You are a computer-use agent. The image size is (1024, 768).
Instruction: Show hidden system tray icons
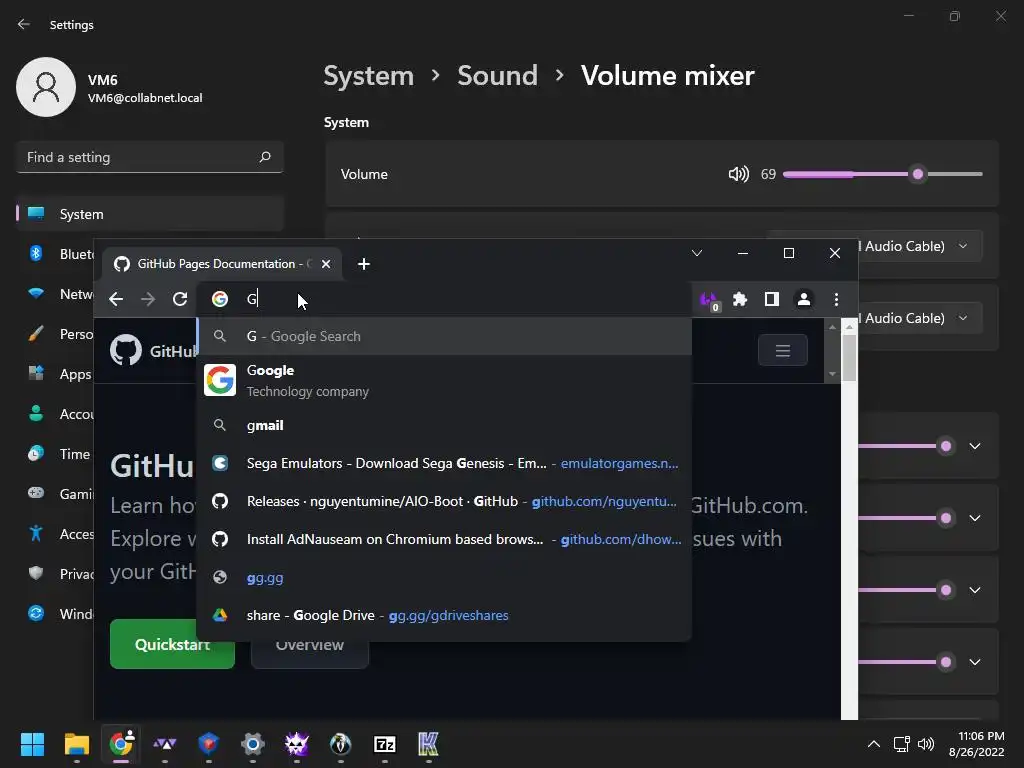coord(874,744)
